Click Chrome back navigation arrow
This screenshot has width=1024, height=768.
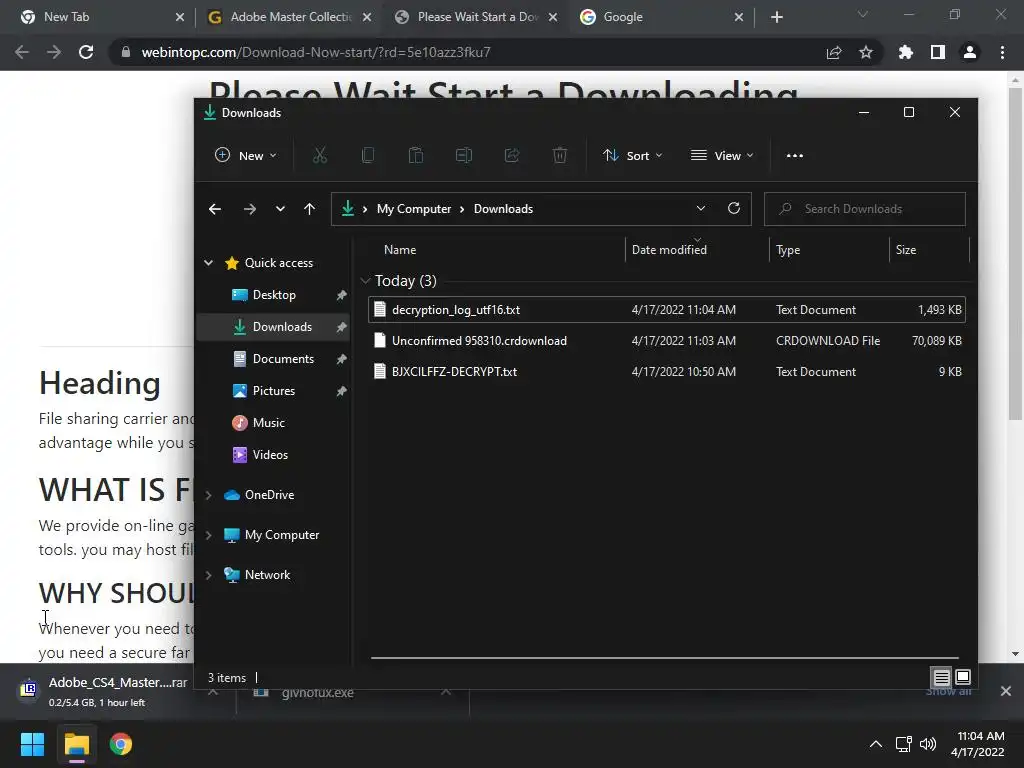22,52
